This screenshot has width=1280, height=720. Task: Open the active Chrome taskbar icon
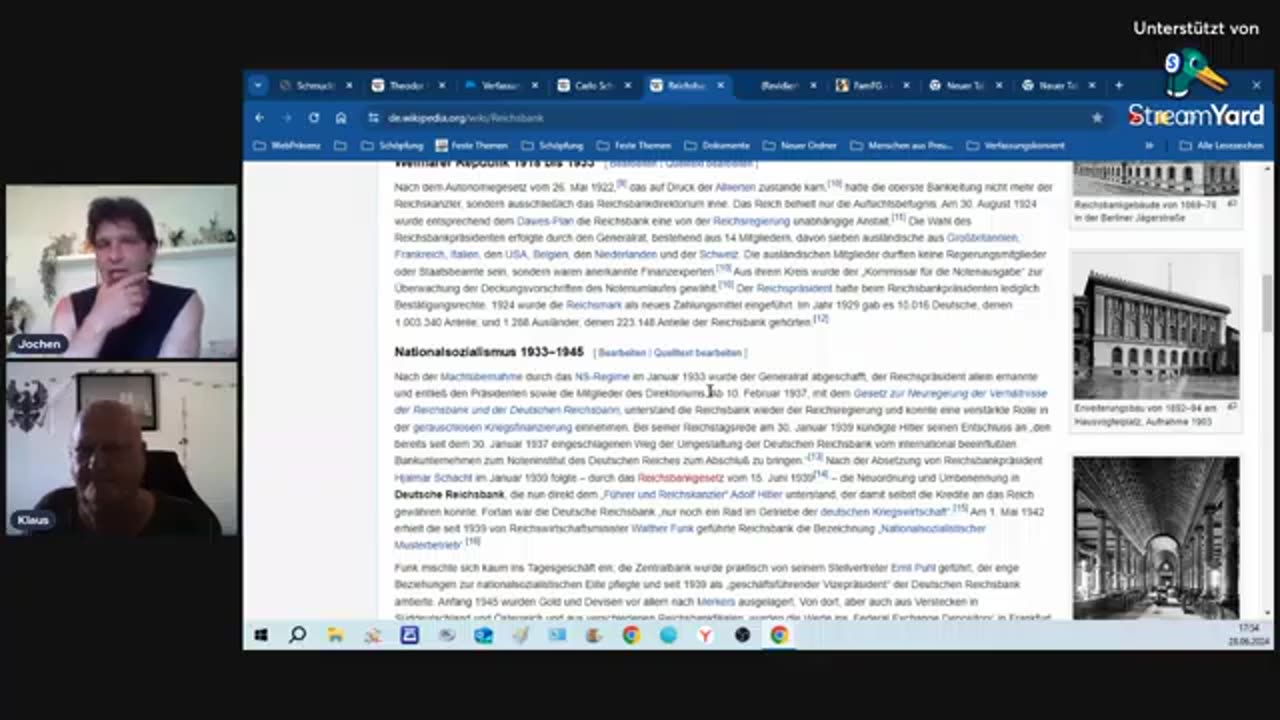click(x=779, y=635)
